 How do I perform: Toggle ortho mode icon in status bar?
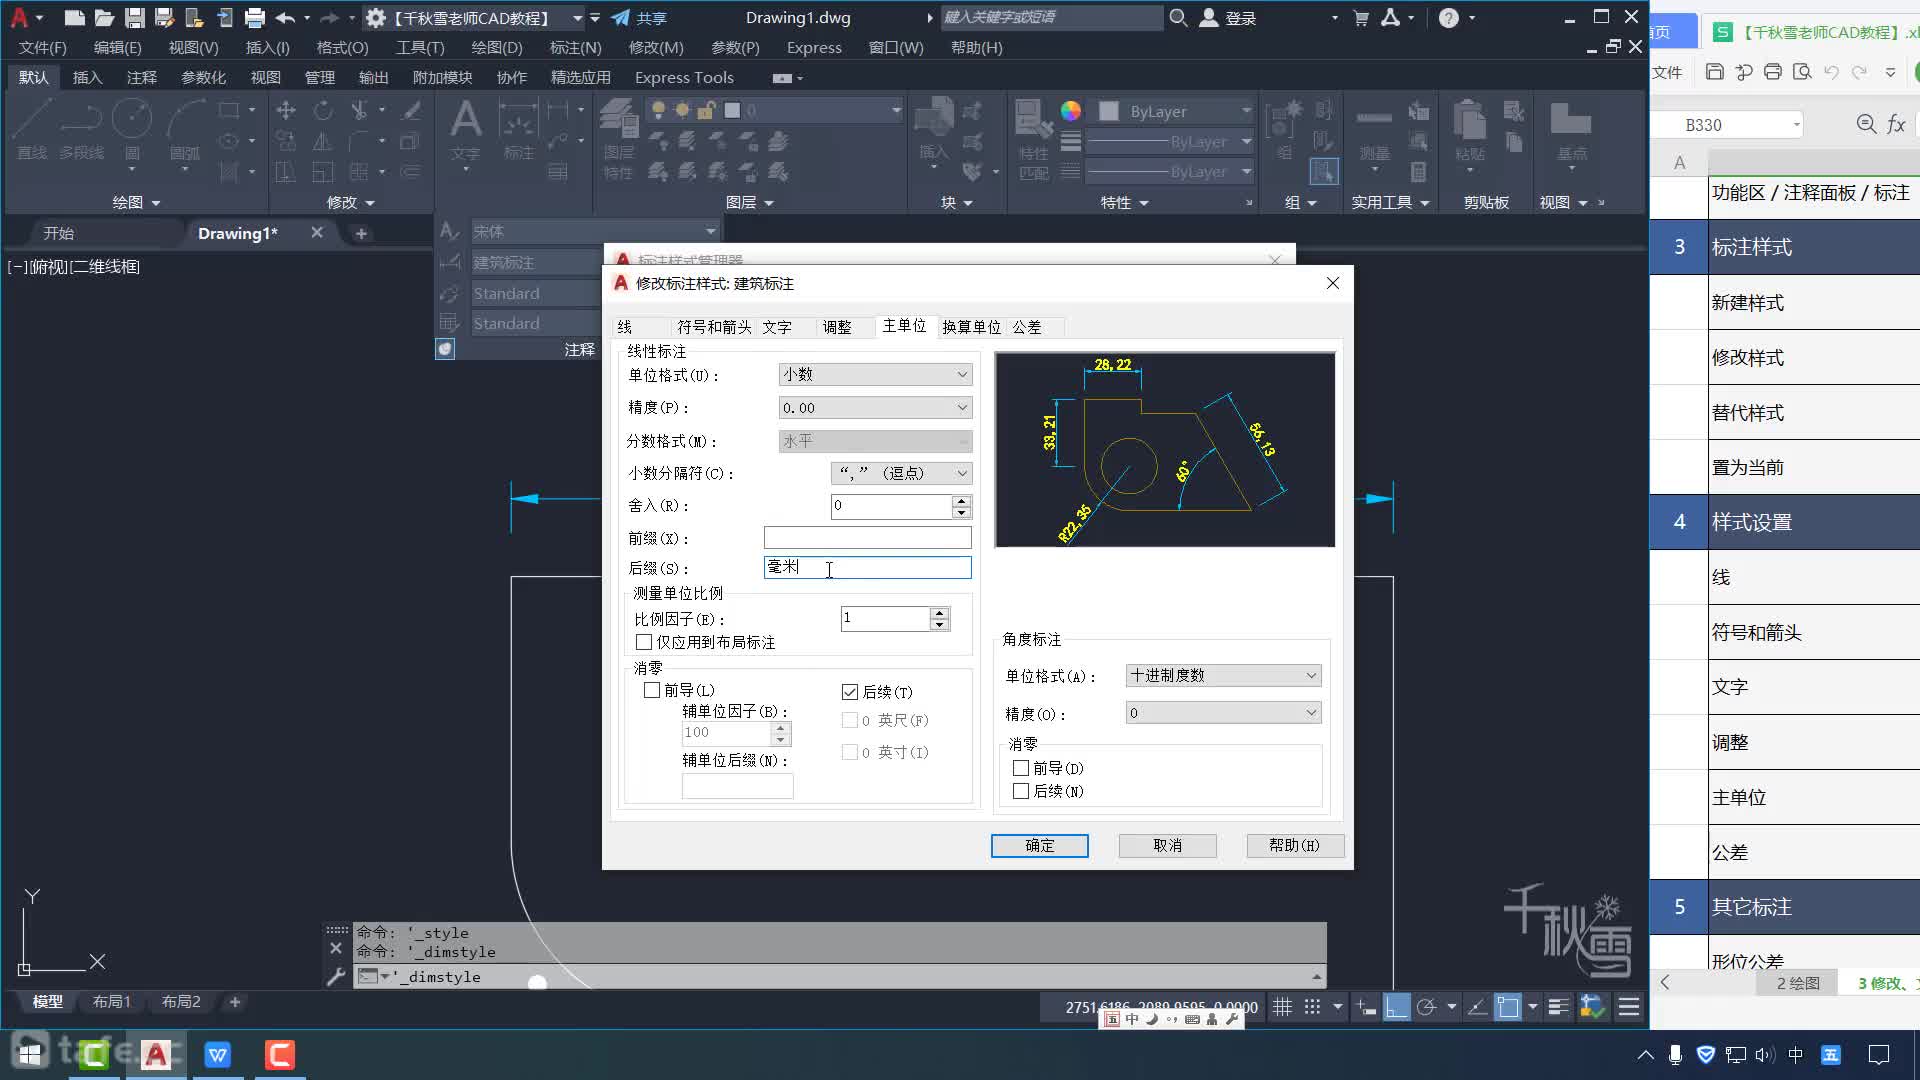[1396, 1007]
